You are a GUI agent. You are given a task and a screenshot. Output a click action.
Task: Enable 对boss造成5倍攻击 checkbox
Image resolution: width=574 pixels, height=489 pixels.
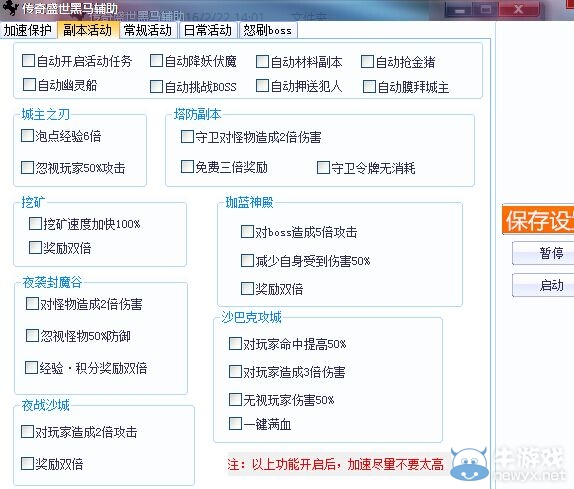(x=247, y=231)
